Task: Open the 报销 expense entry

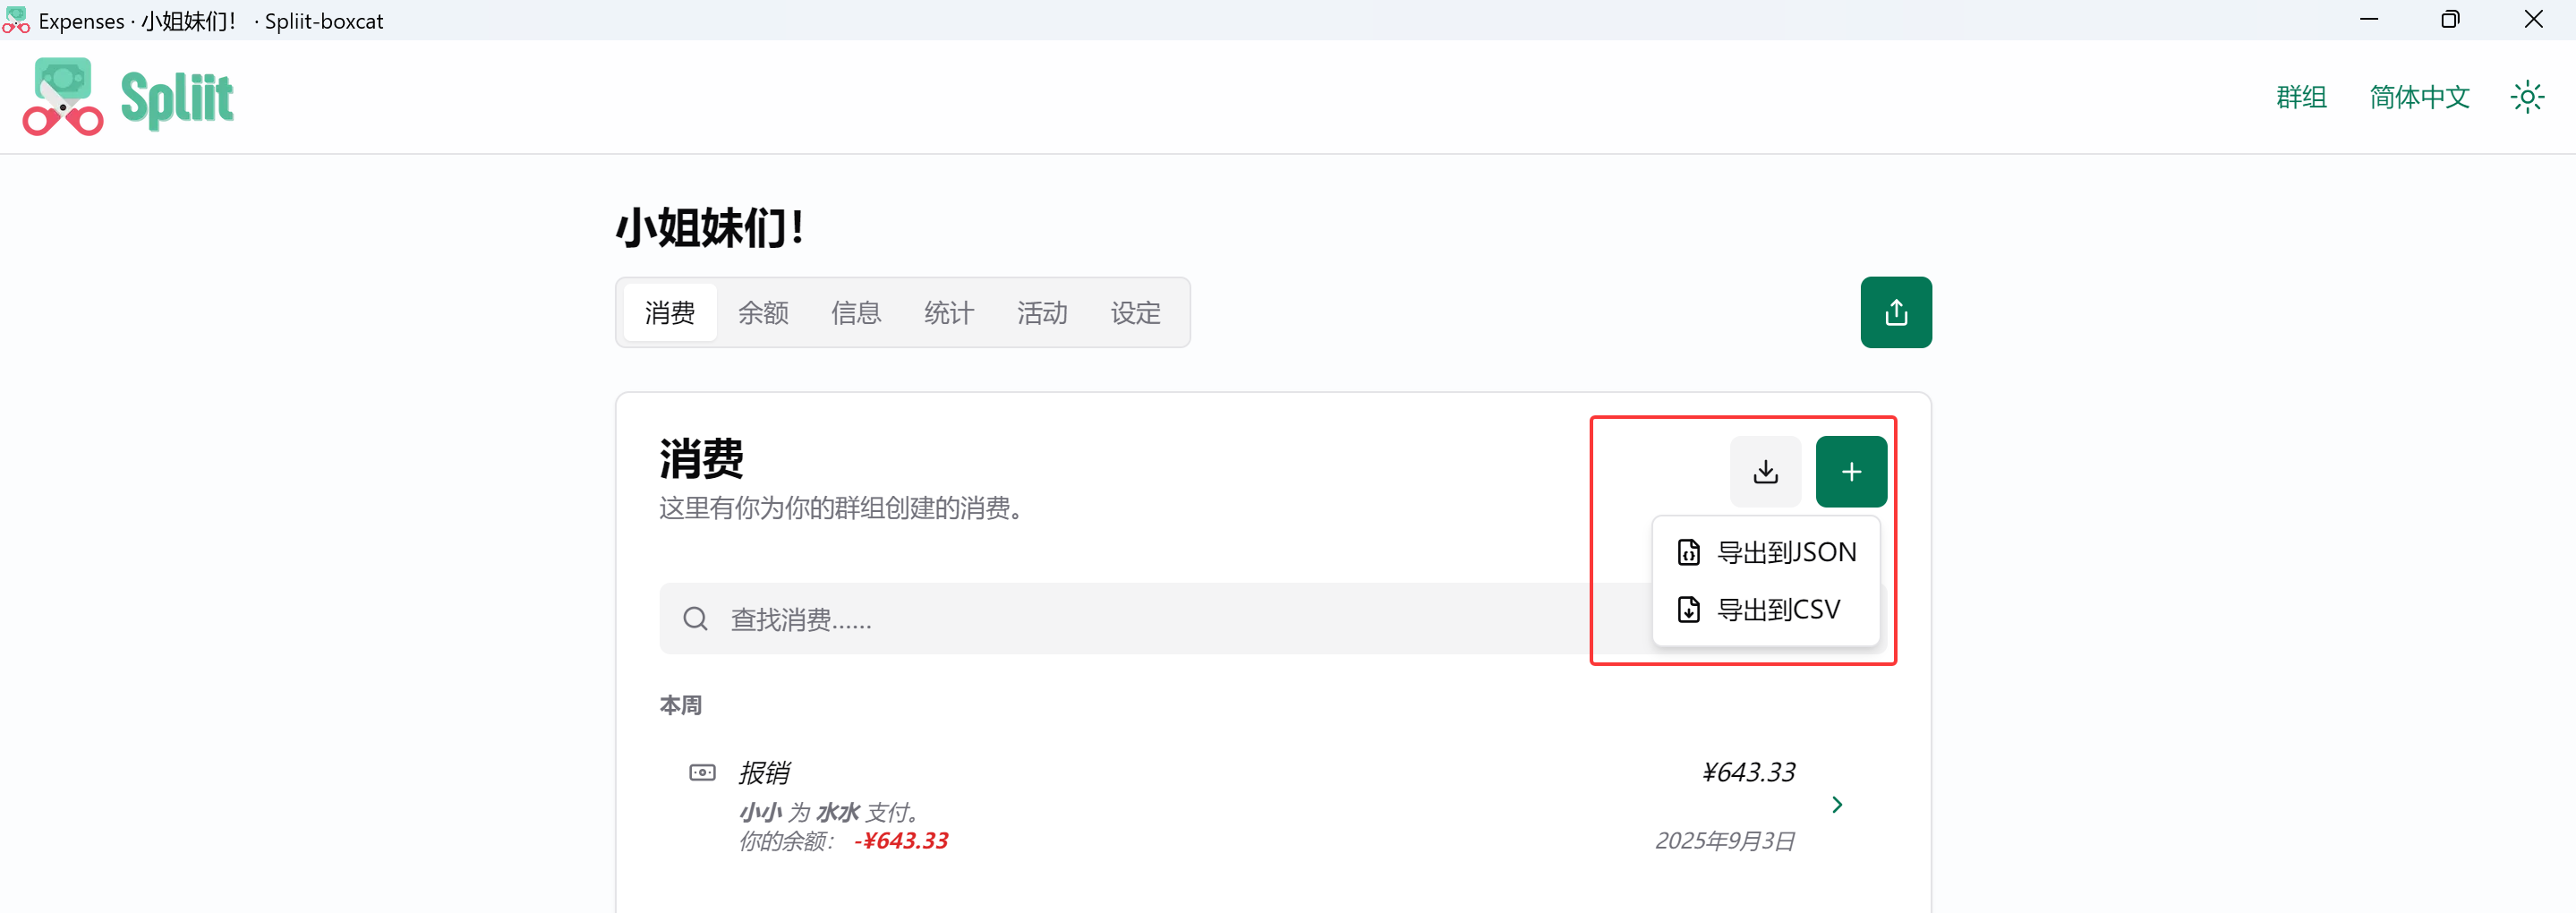Action: pos(1272,805)
